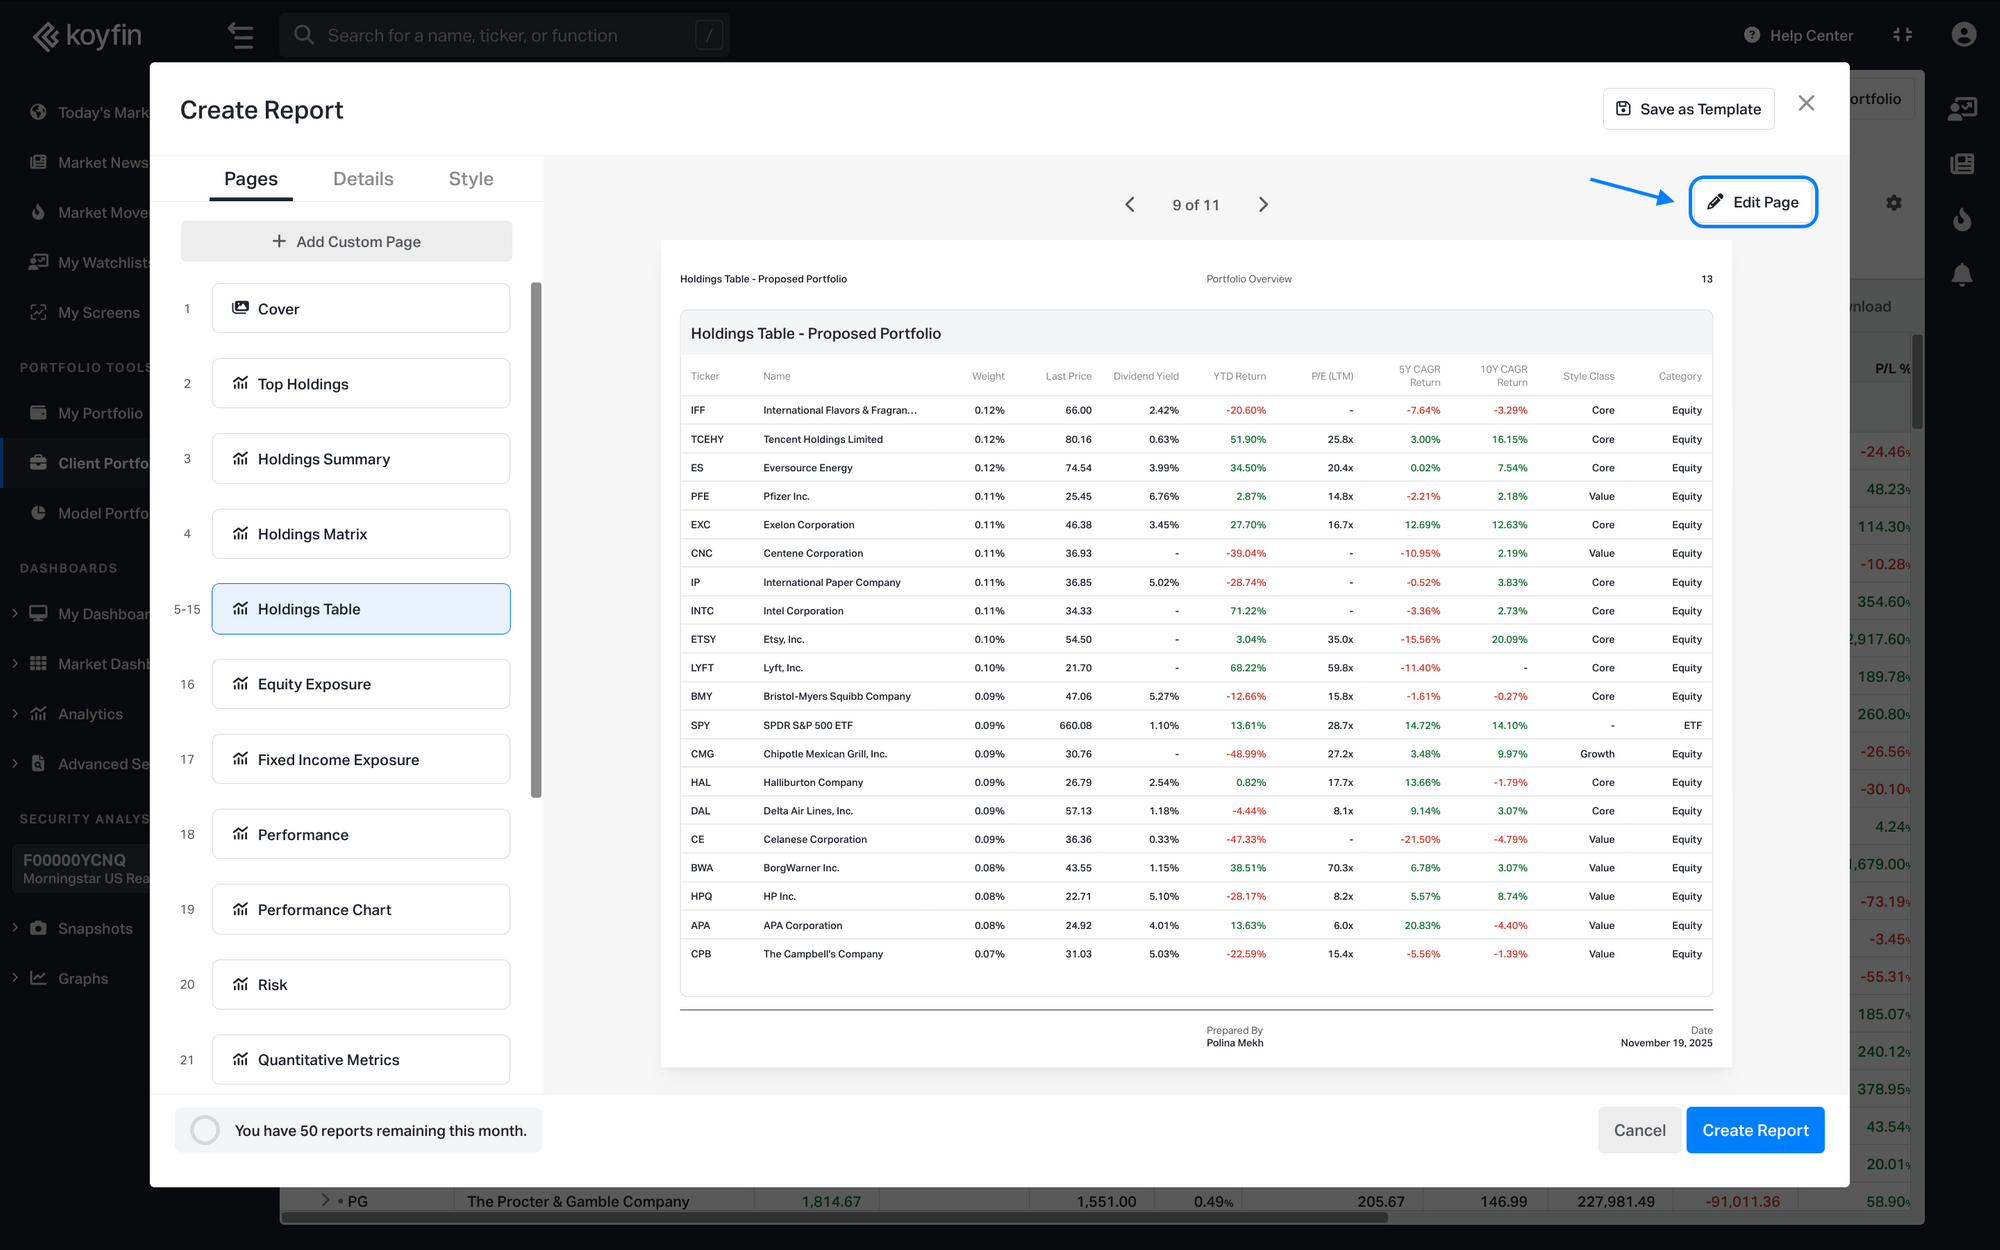The width and height of the screenshot is (2000, 1250).
Task: Expand the PG row chevron
Action: (325, 1200)
